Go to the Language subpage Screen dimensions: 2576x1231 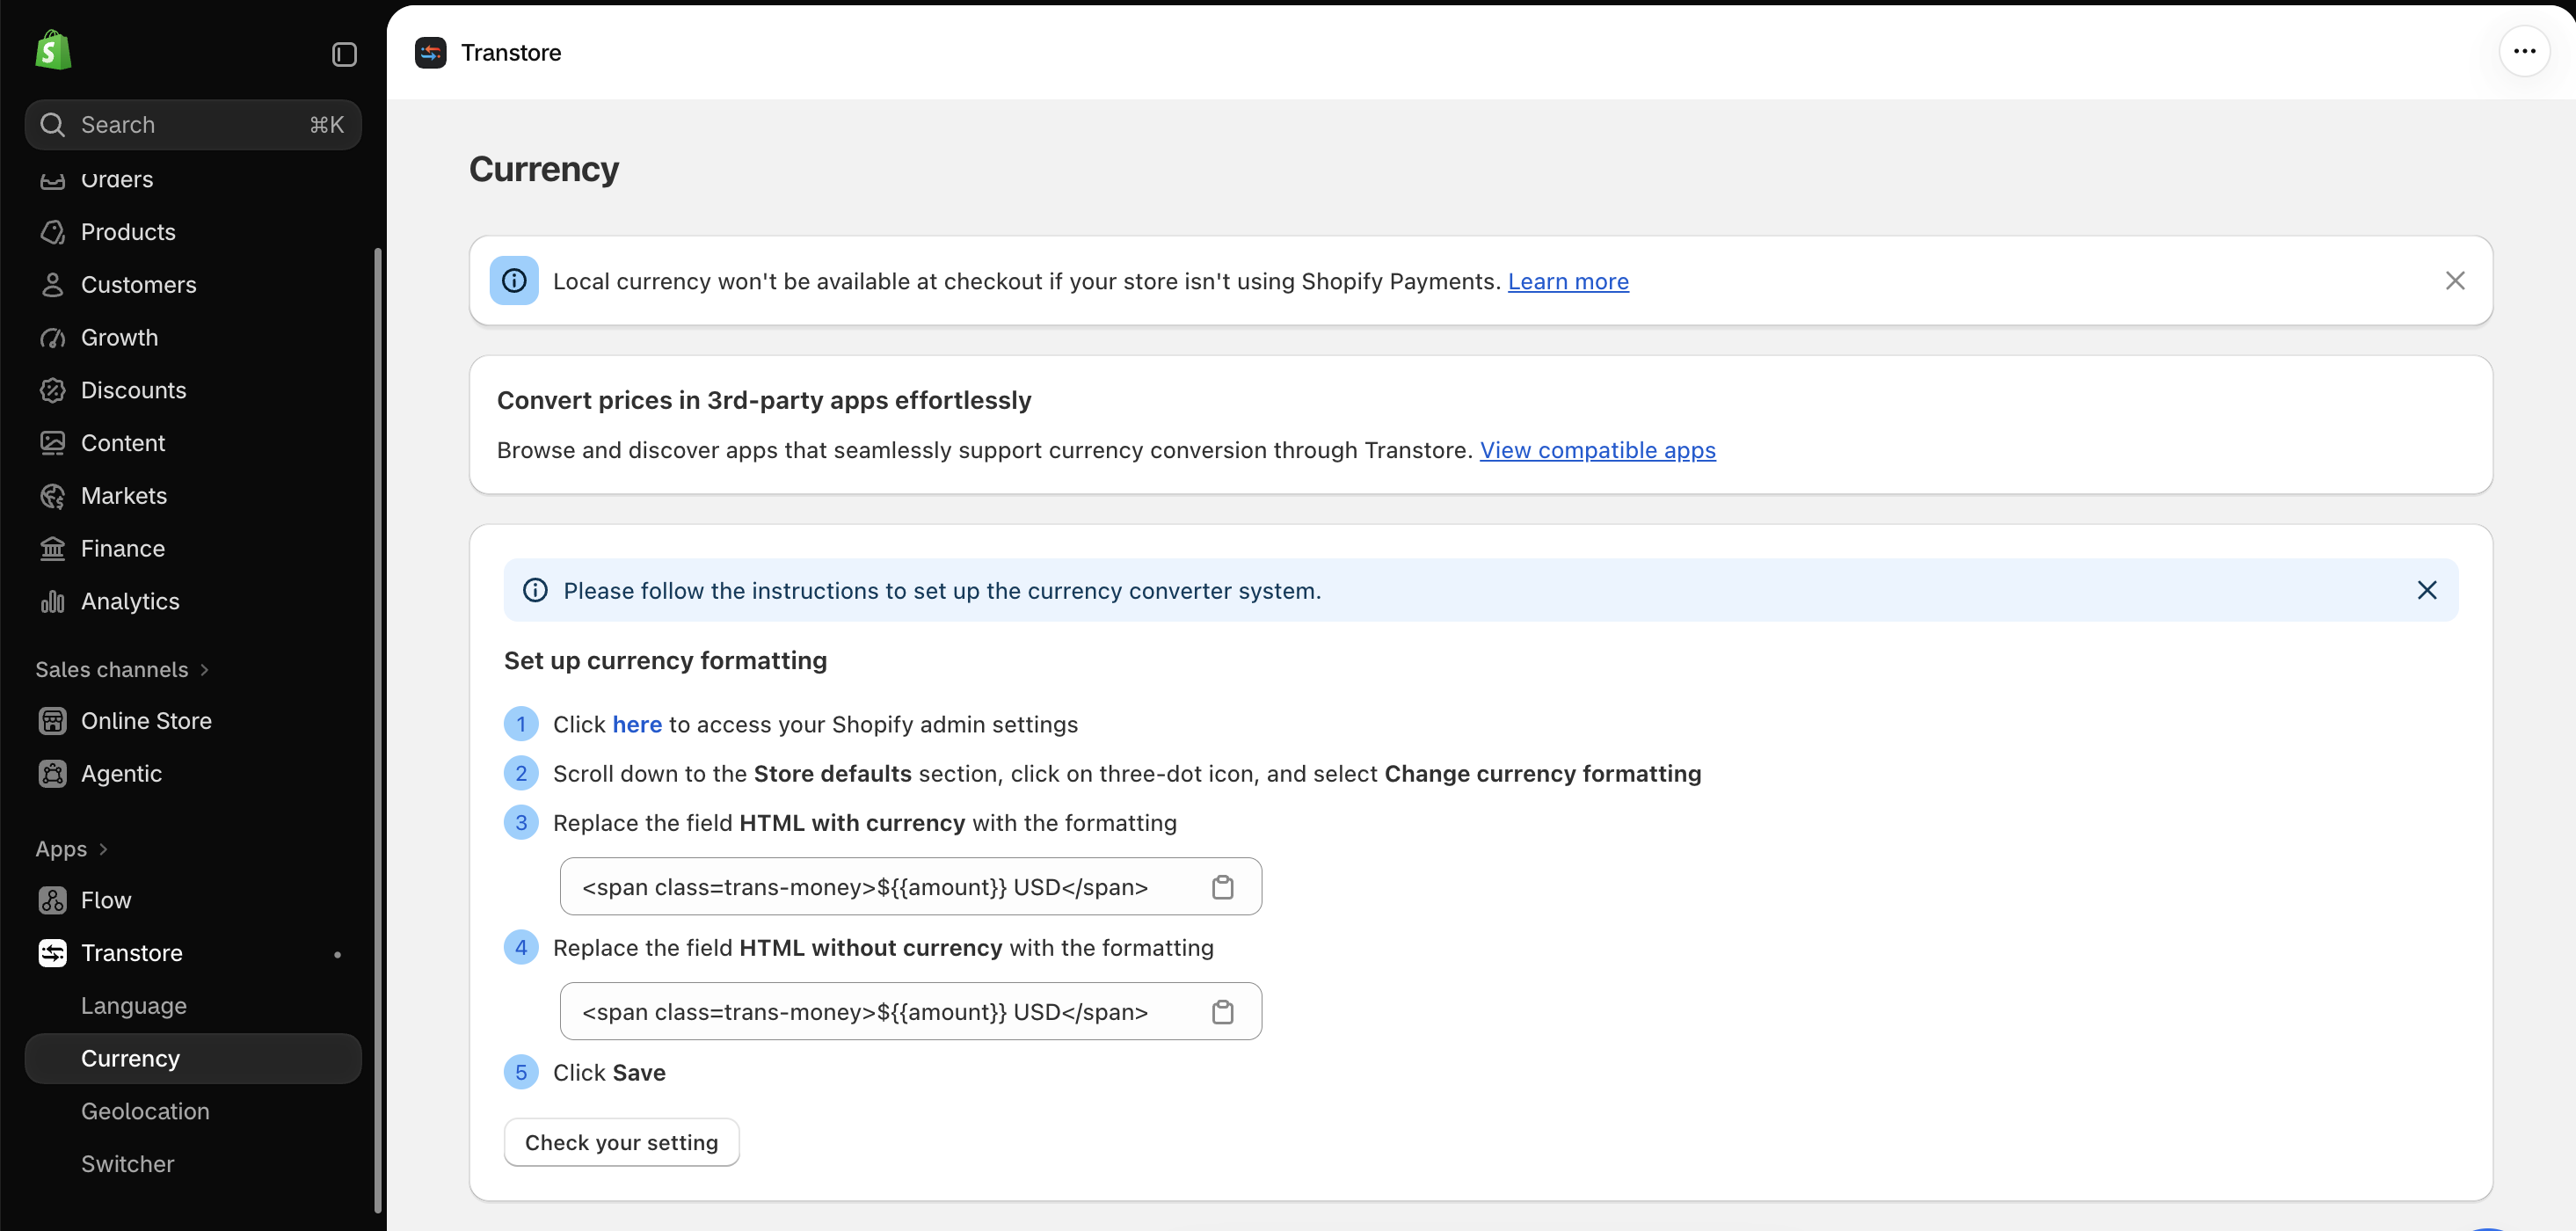click(193, 1006)
